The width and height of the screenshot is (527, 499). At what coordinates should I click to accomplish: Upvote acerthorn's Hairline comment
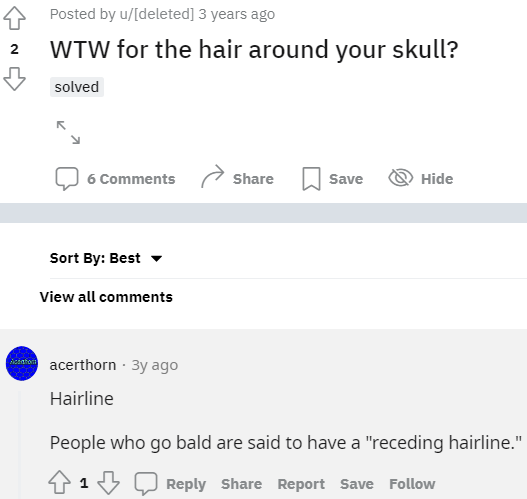coord(59,483)
